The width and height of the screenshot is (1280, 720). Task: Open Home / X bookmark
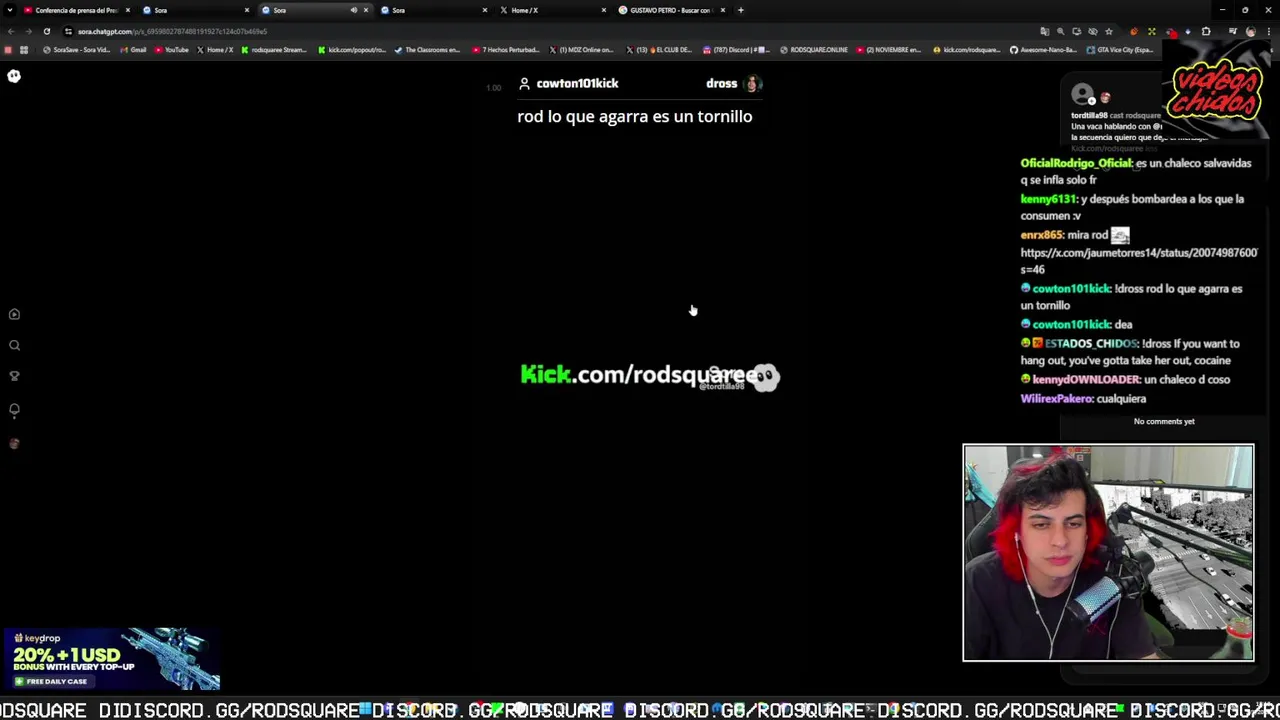tap(215, 50)
